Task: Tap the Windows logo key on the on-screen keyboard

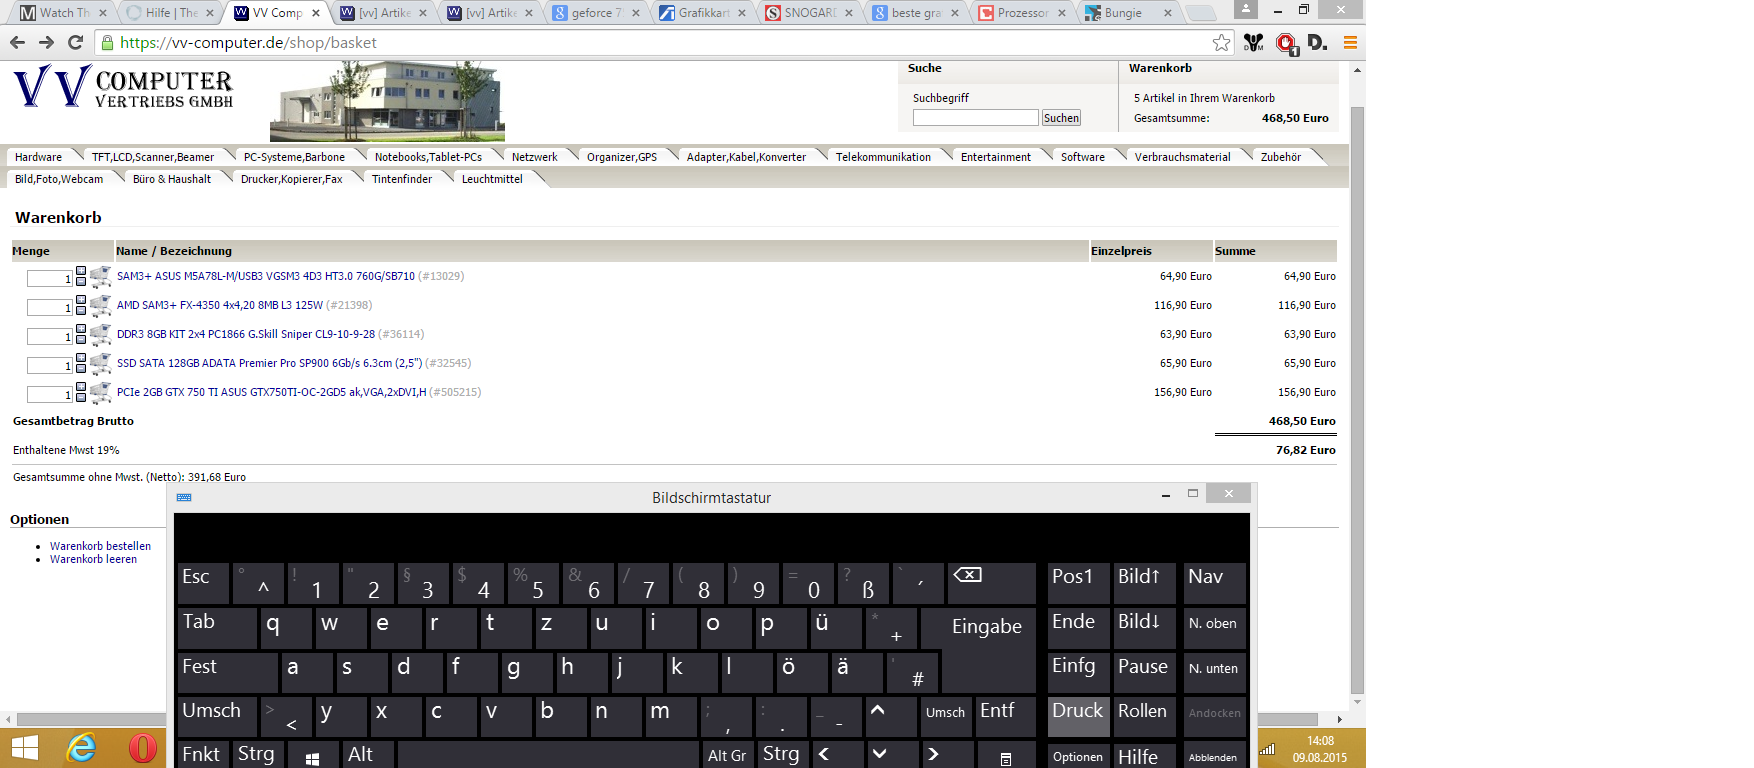Action: pos(313,756)
